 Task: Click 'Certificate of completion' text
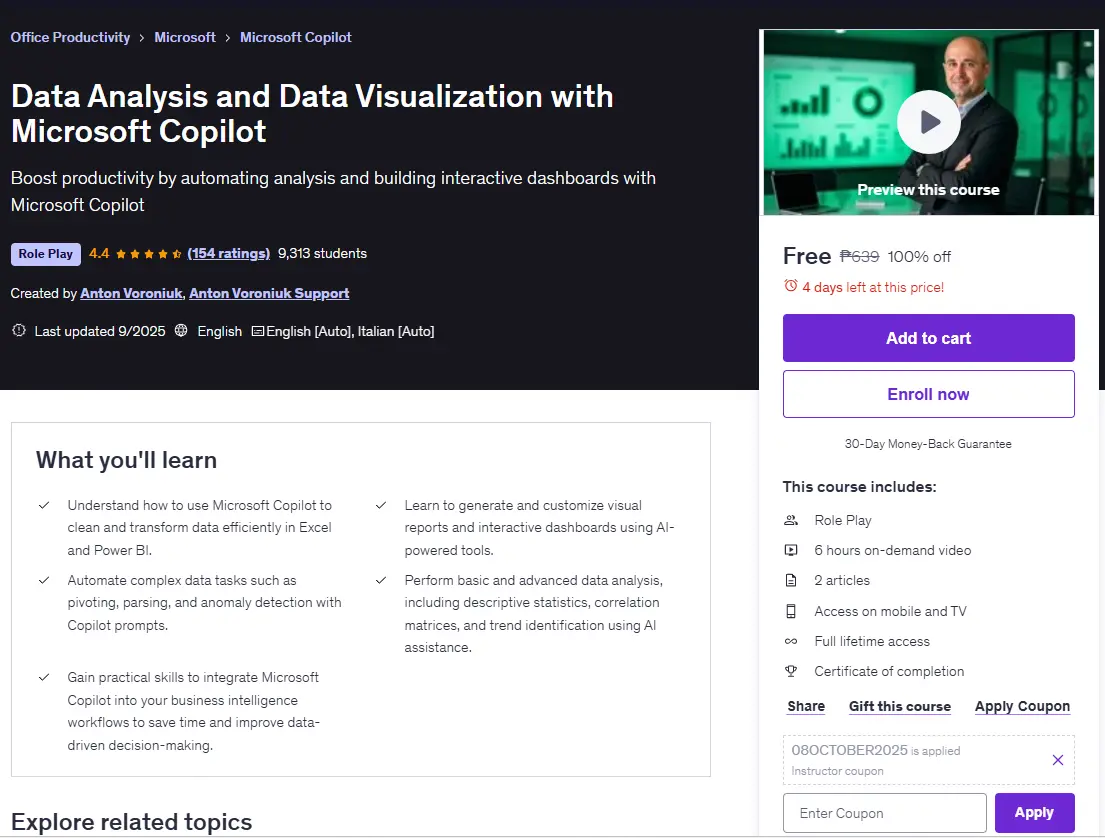click(889, 672)
